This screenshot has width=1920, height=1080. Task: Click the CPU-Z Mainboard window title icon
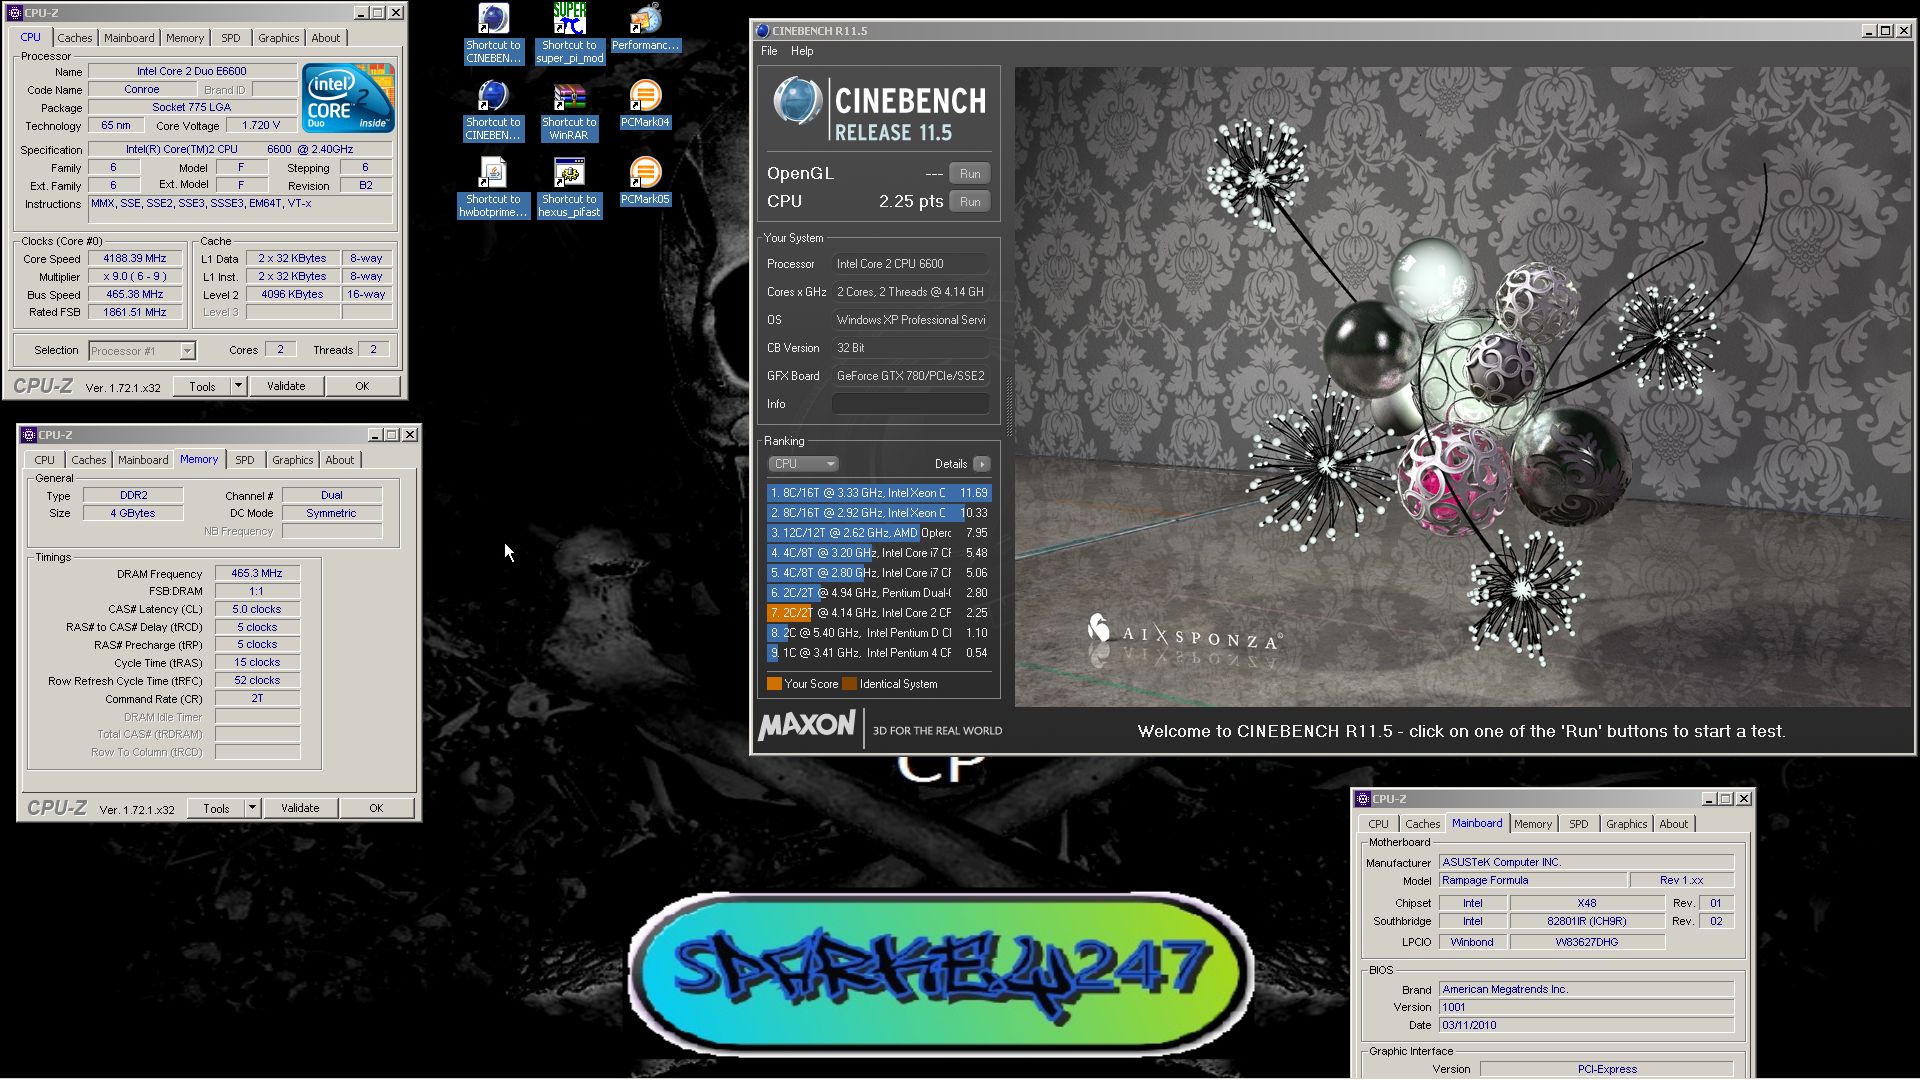click(x=1363, y=799)
